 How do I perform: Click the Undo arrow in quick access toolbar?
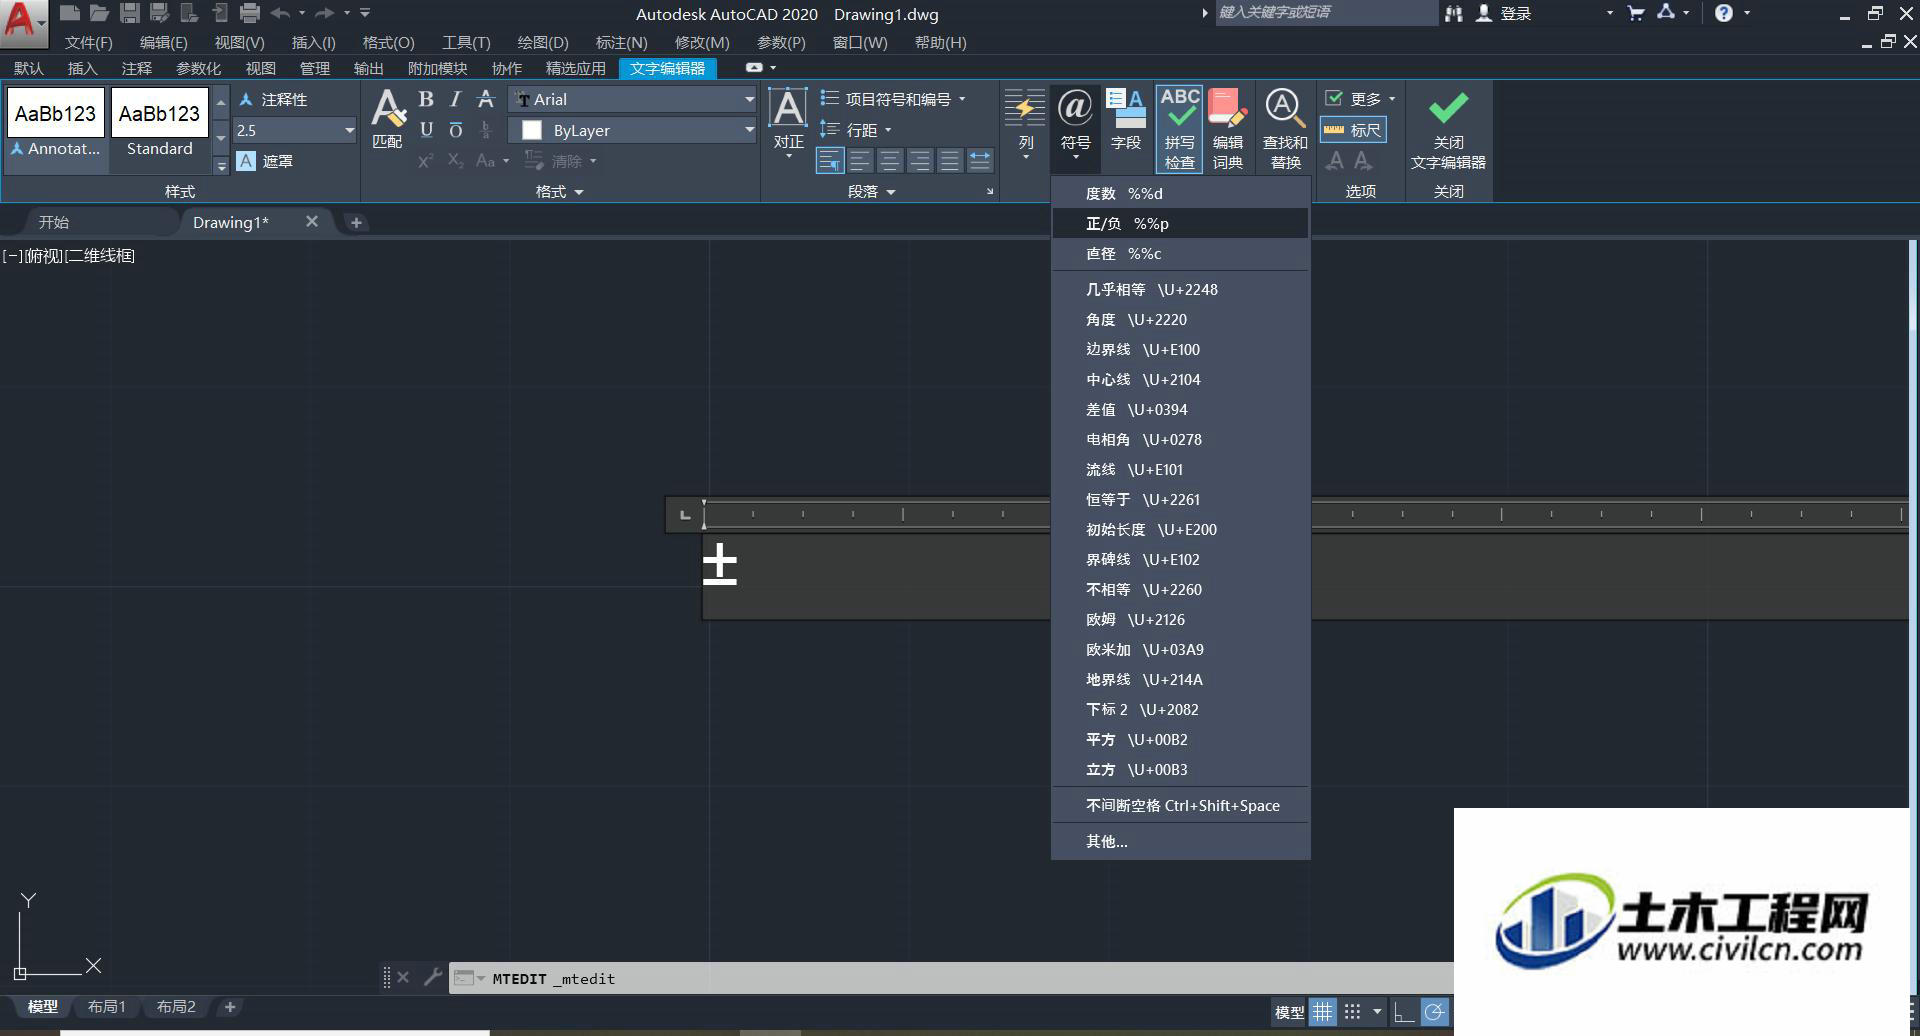(281, 13)
